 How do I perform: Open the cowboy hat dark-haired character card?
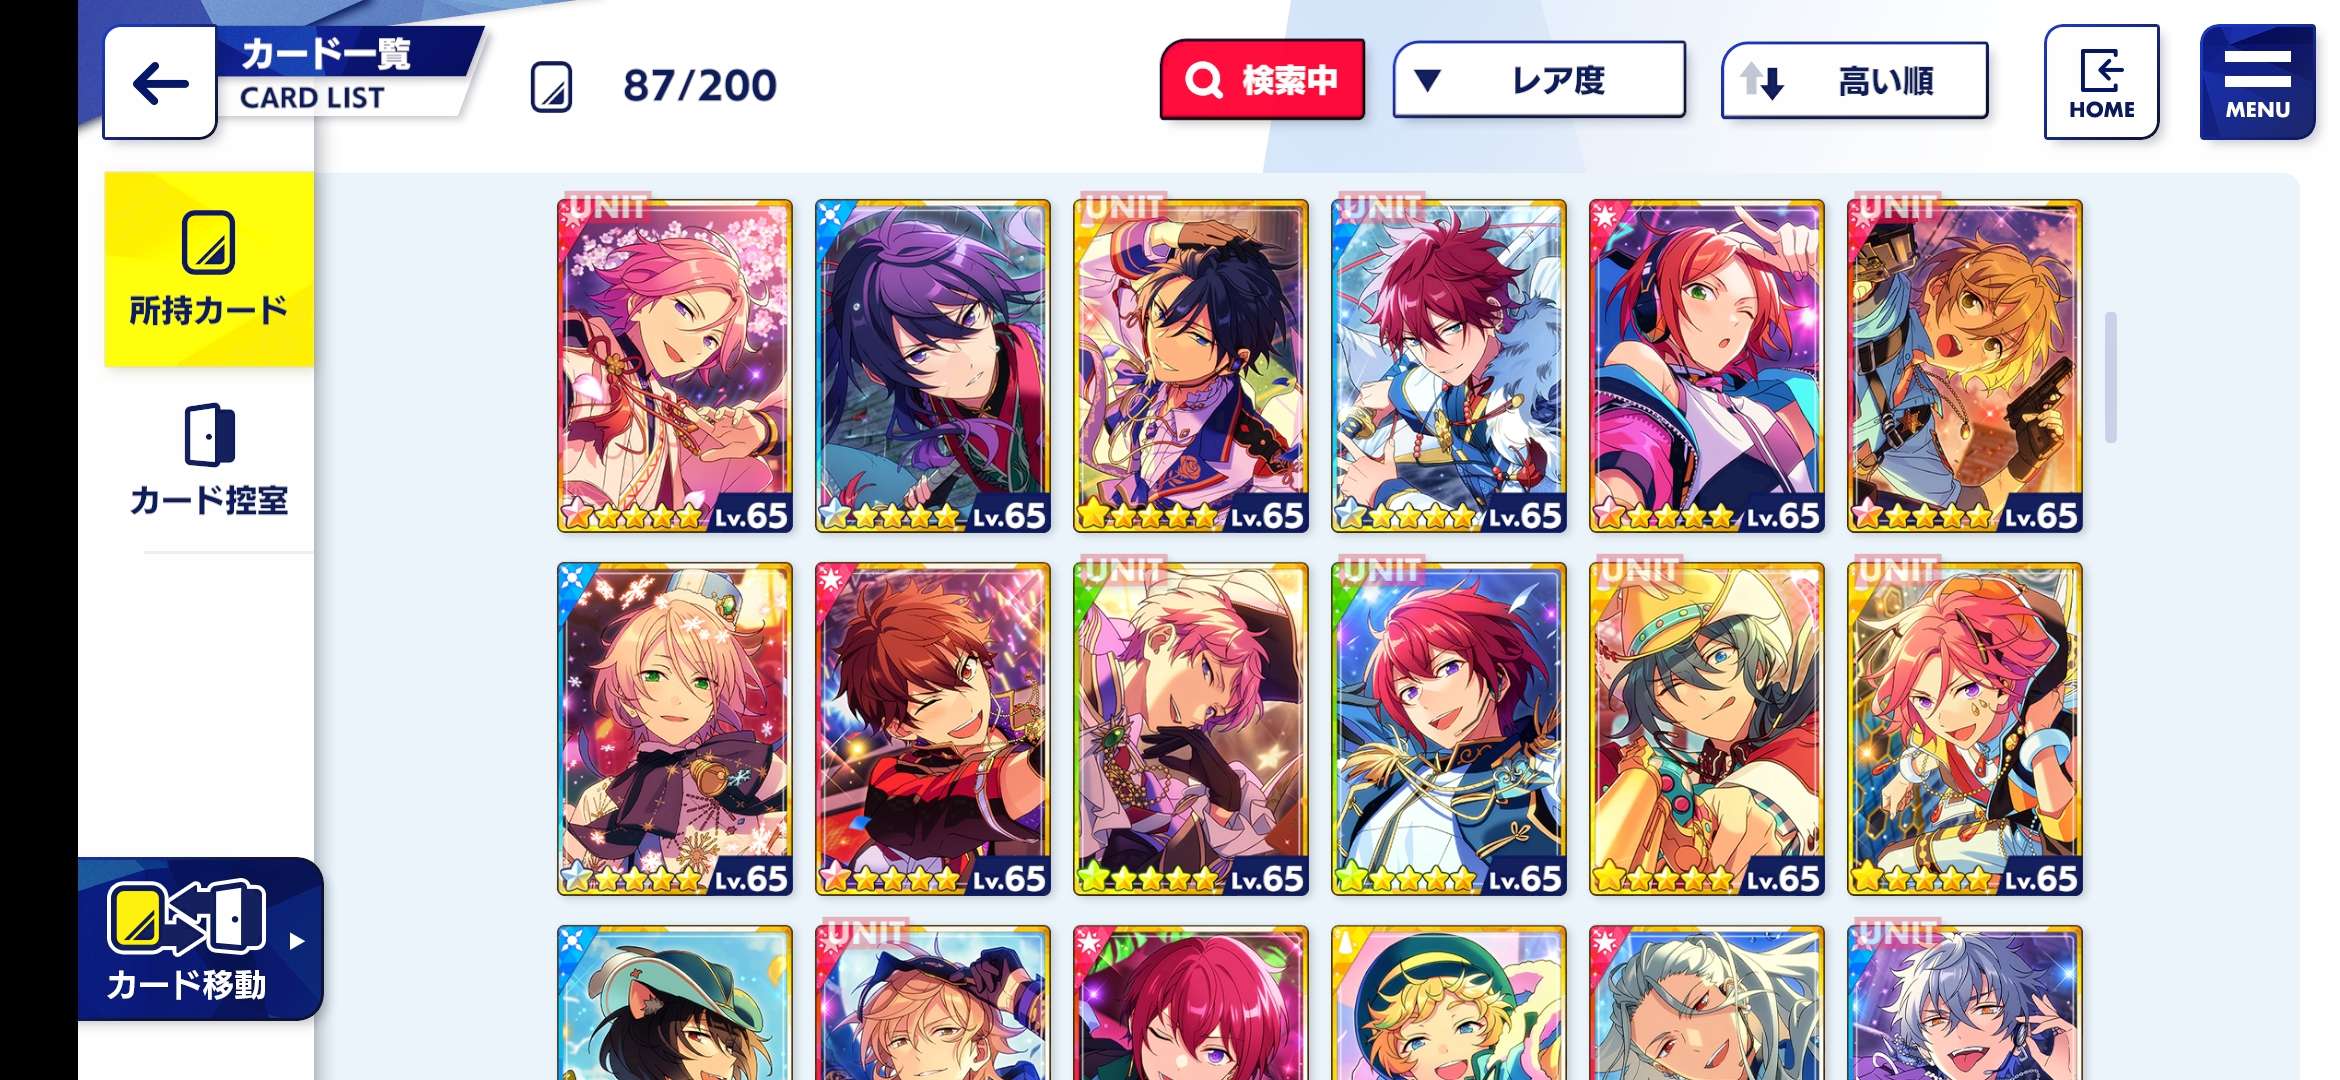[1707, 729]
